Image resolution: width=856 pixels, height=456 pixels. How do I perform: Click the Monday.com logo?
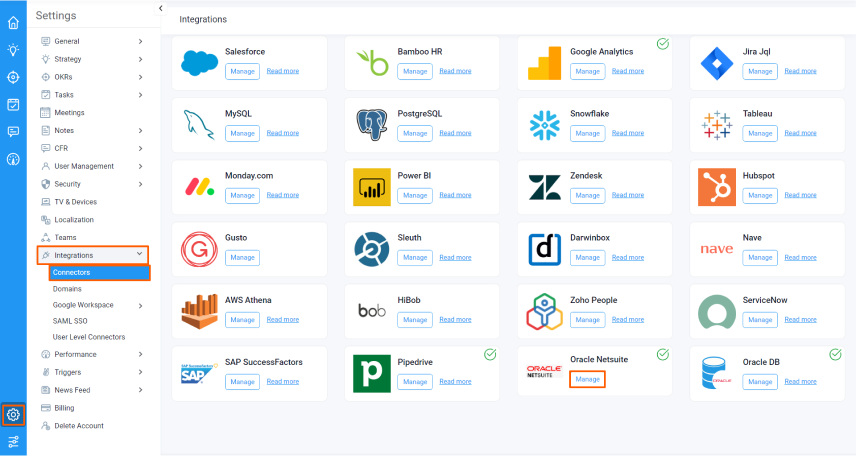(199, 187)
